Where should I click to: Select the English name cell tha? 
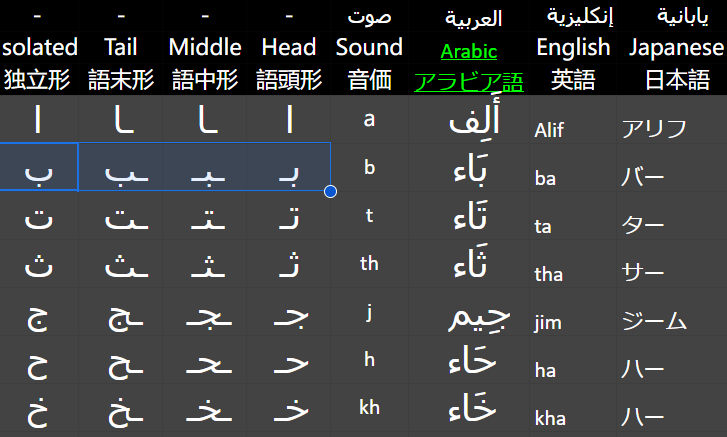pyautogui.click(x=572, y=274)
